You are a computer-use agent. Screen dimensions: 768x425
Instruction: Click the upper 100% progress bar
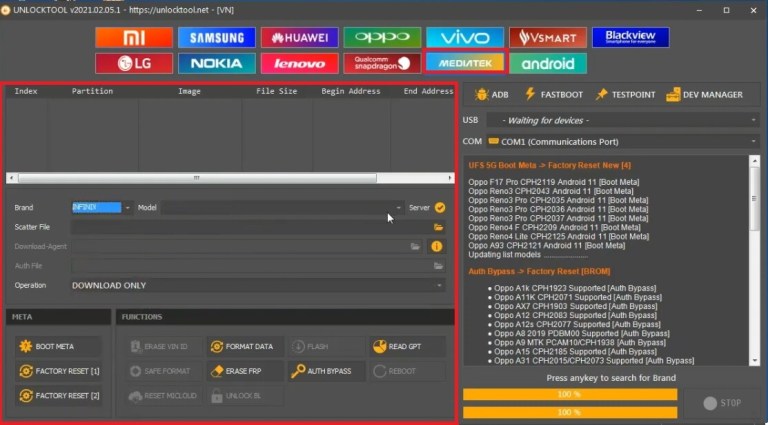(570, 394)
